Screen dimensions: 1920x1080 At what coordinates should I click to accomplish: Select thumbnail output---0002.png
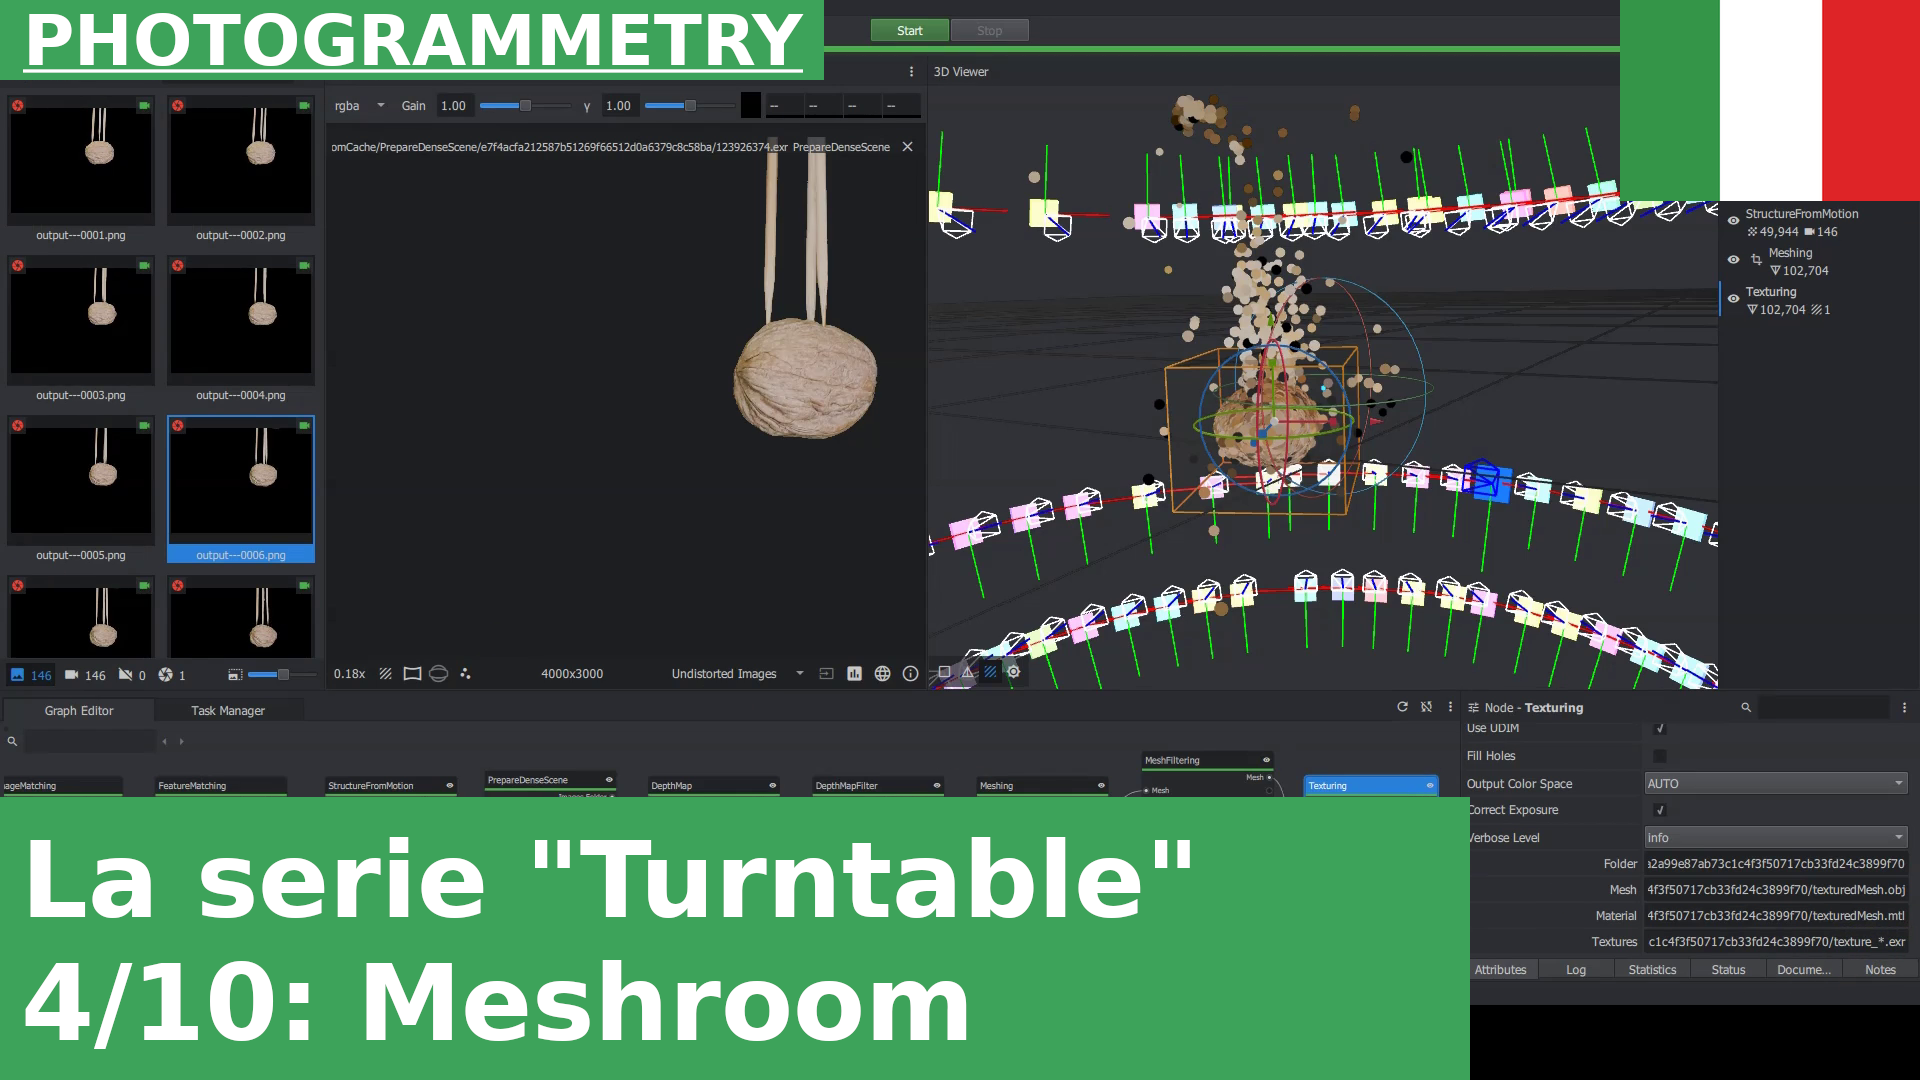point(241,169)
